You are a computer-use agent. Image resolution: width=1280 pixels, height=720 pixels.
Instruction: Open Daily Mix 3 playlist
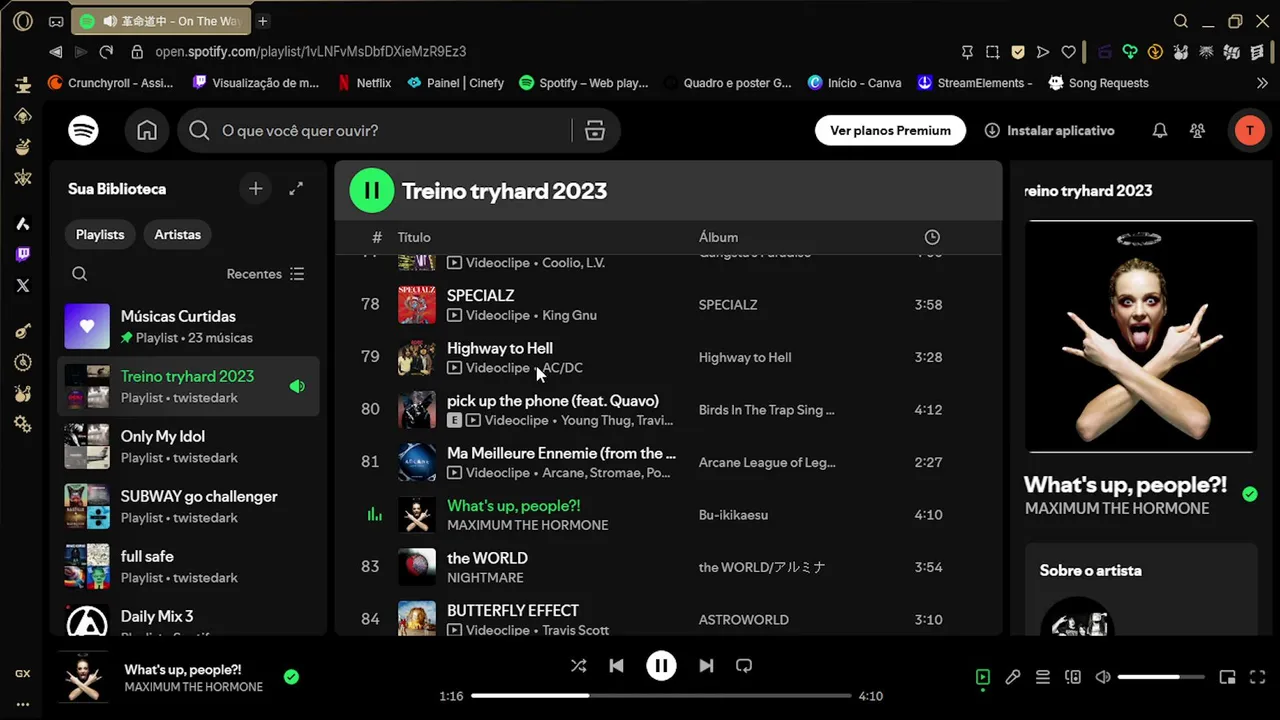188,618
